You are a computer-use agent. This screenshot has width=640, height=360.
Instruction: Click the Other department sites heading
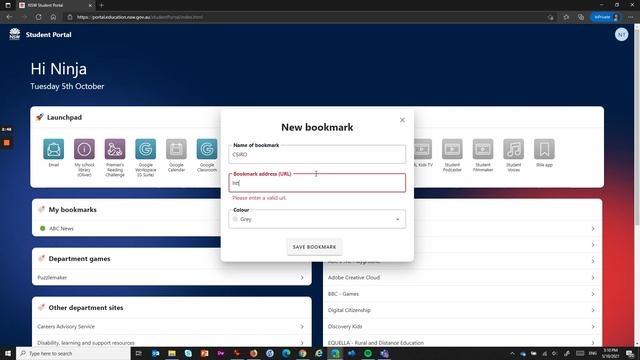coord(86,307)
